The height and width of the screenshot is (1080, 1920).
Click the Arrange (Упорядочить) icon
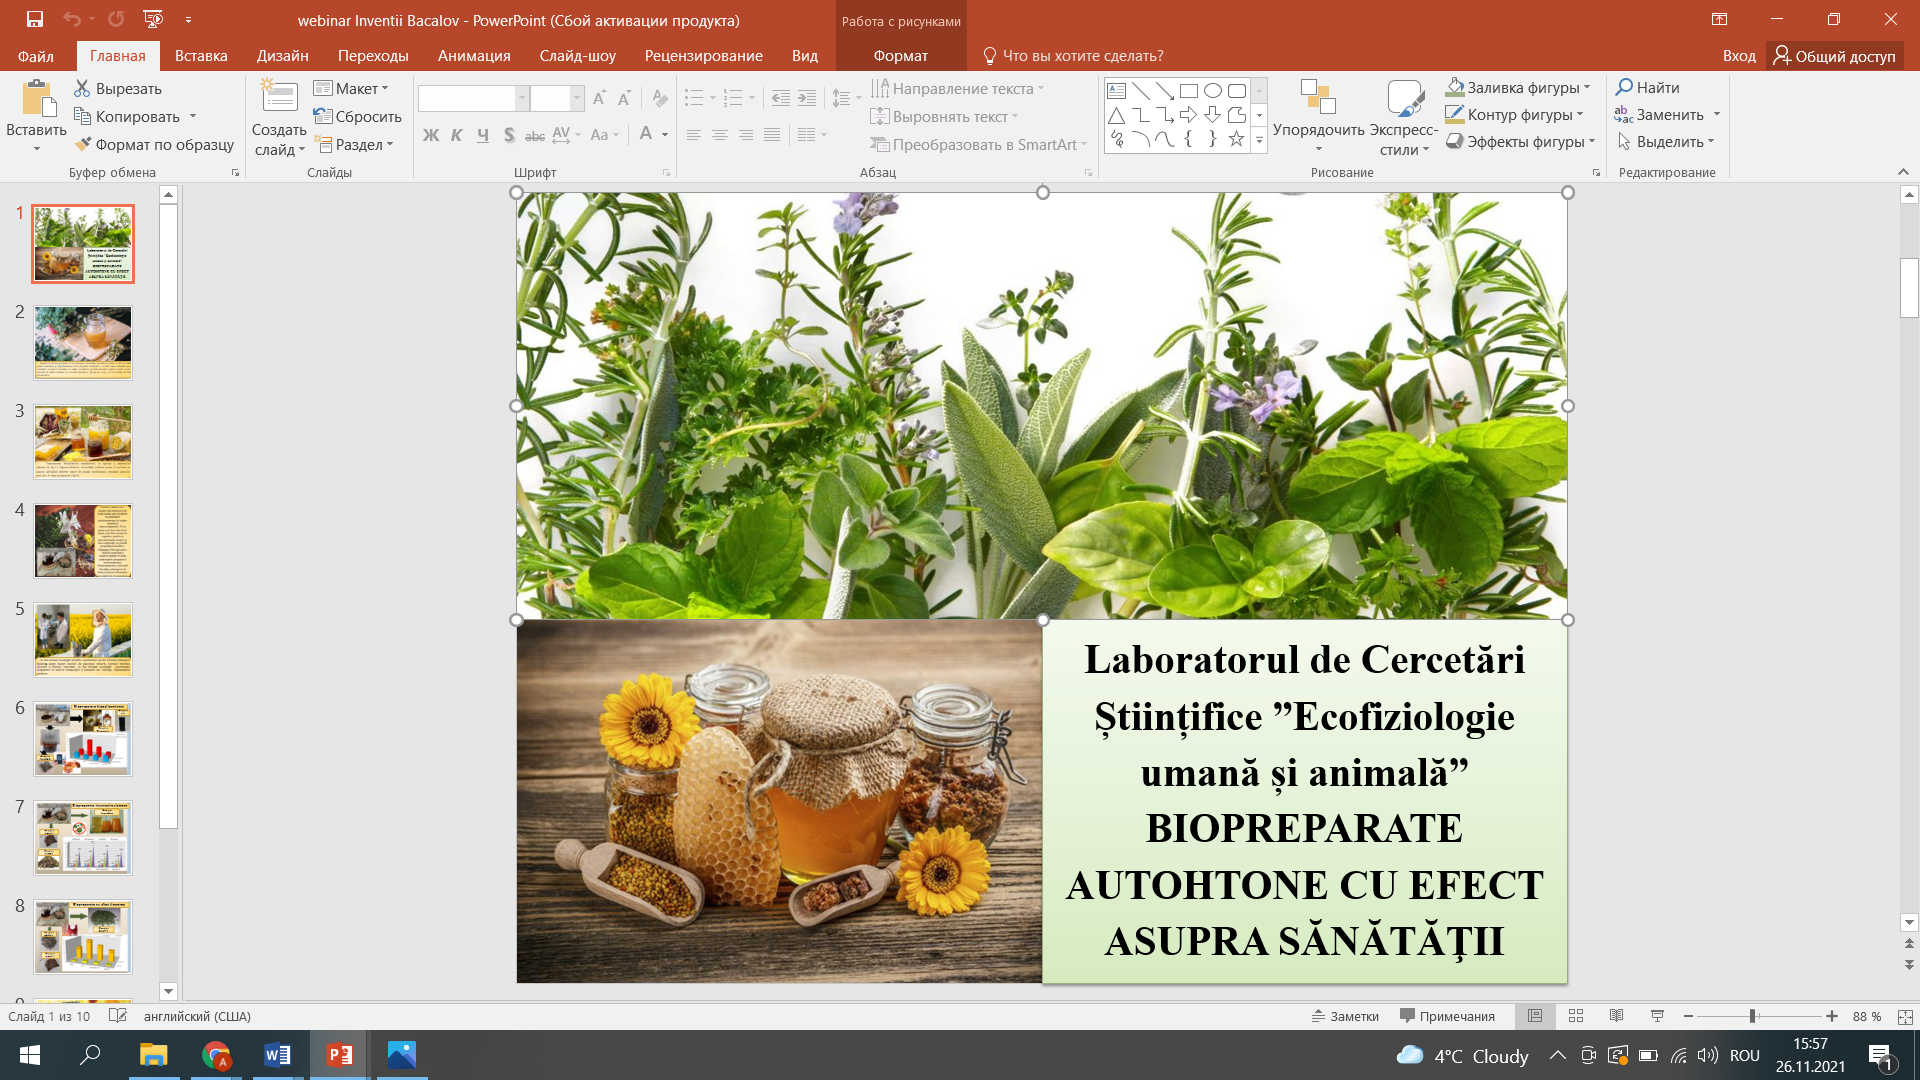[1318, 97]
